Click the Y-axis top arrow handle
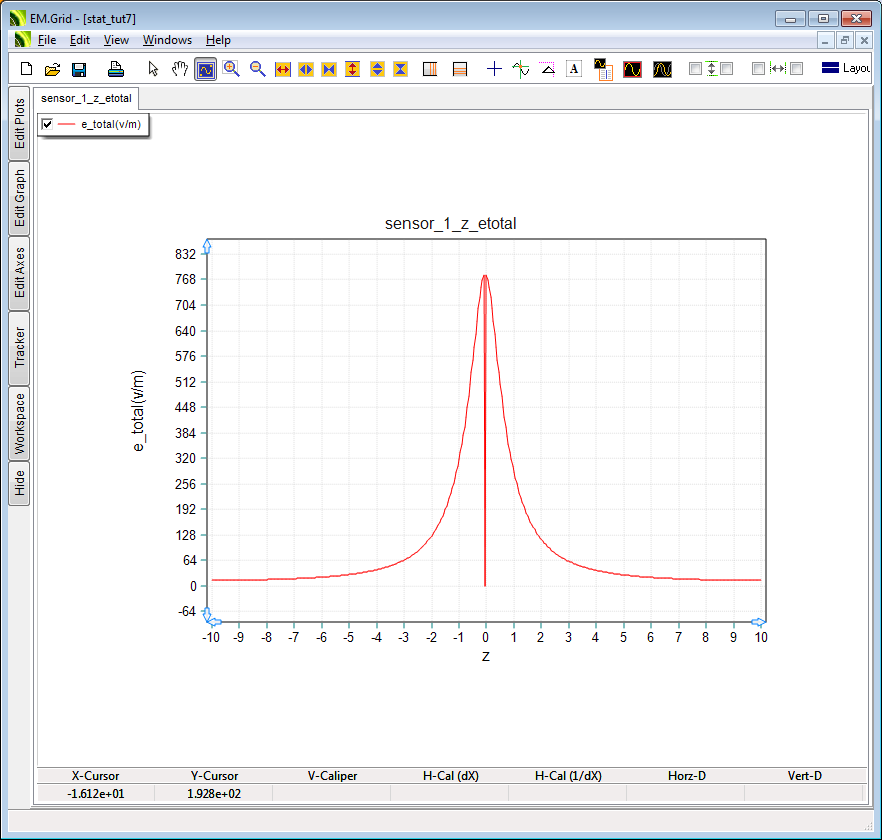This screenshot has width=882, height=840. [207, 245]
